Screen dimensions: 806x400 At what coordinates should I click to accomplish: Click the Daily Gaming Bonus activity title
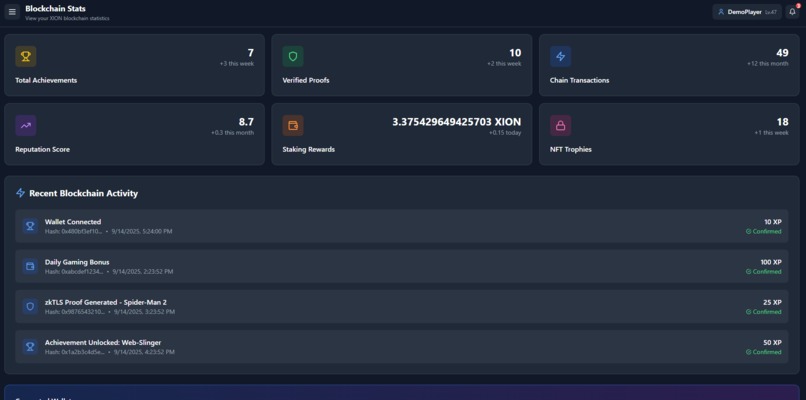(x=77, y=262)
